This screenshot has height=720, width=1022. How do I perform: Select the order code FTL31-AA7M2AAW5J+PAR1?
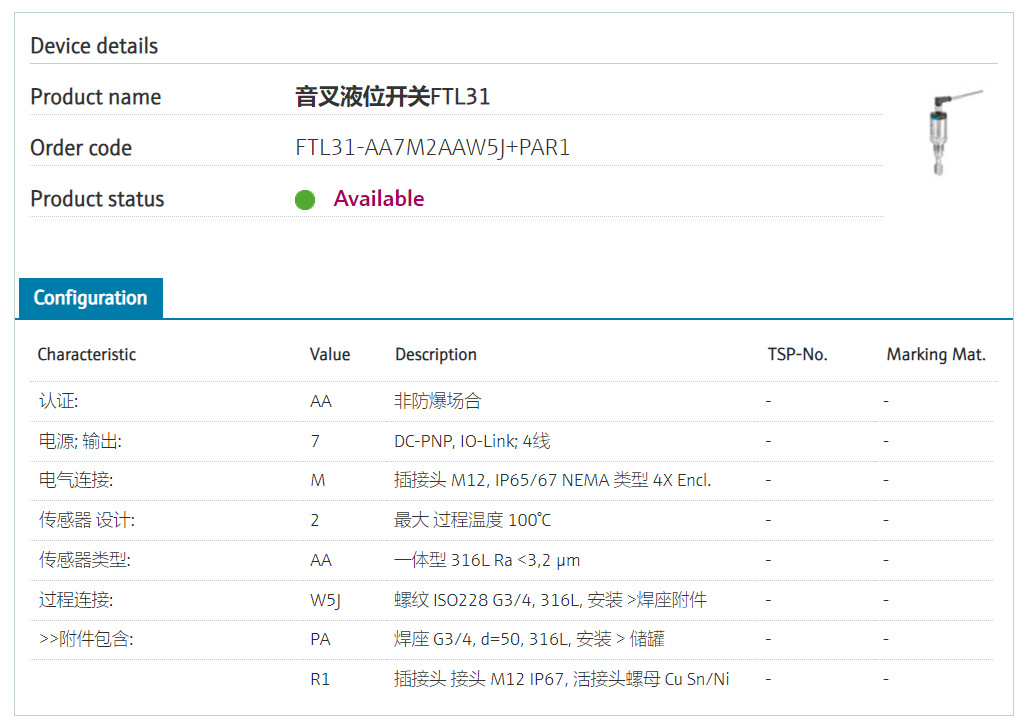(x=432, y=148)
